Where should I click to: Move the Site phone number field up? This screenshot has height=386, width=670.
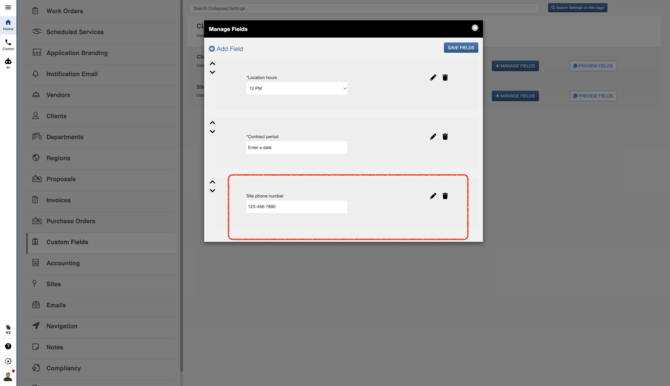point(212,182)
